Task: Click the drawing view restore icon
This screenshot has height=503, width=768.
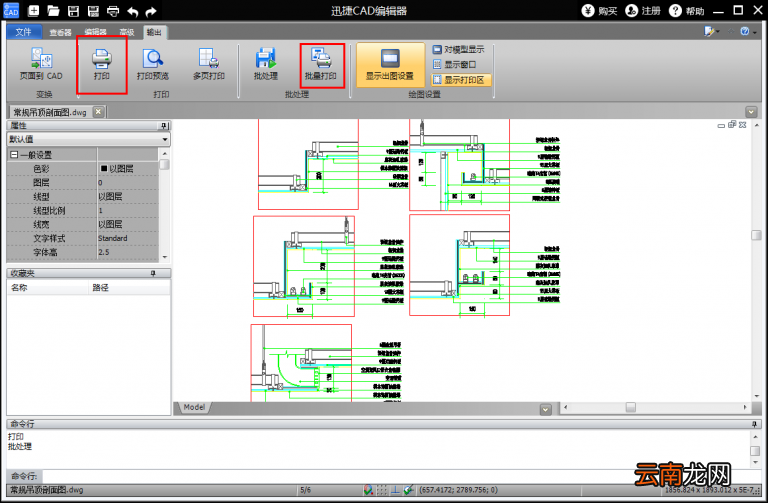Action: click(x=732, y=125)
